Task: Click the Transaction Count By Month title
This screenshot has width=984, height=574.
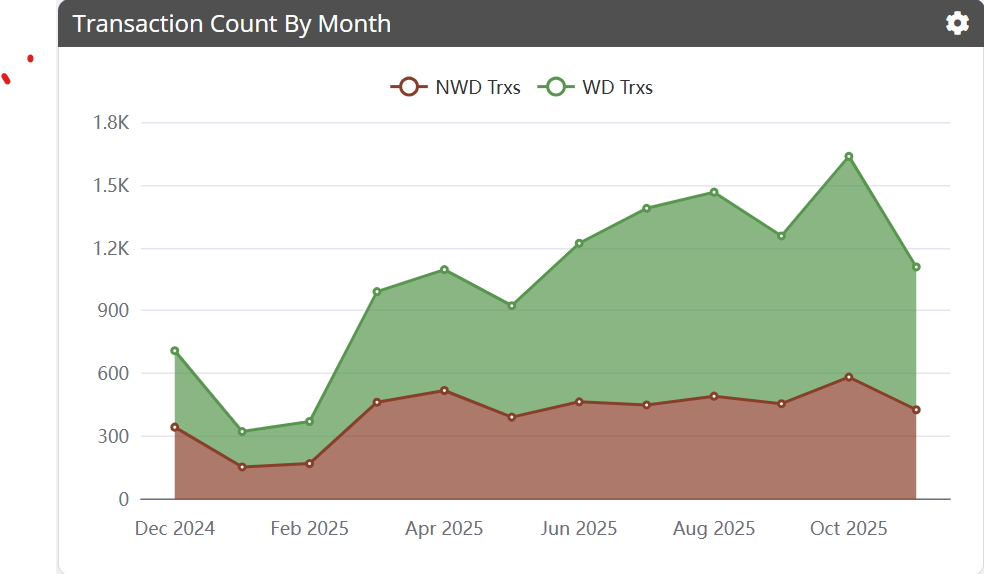Action: [232, 24]
